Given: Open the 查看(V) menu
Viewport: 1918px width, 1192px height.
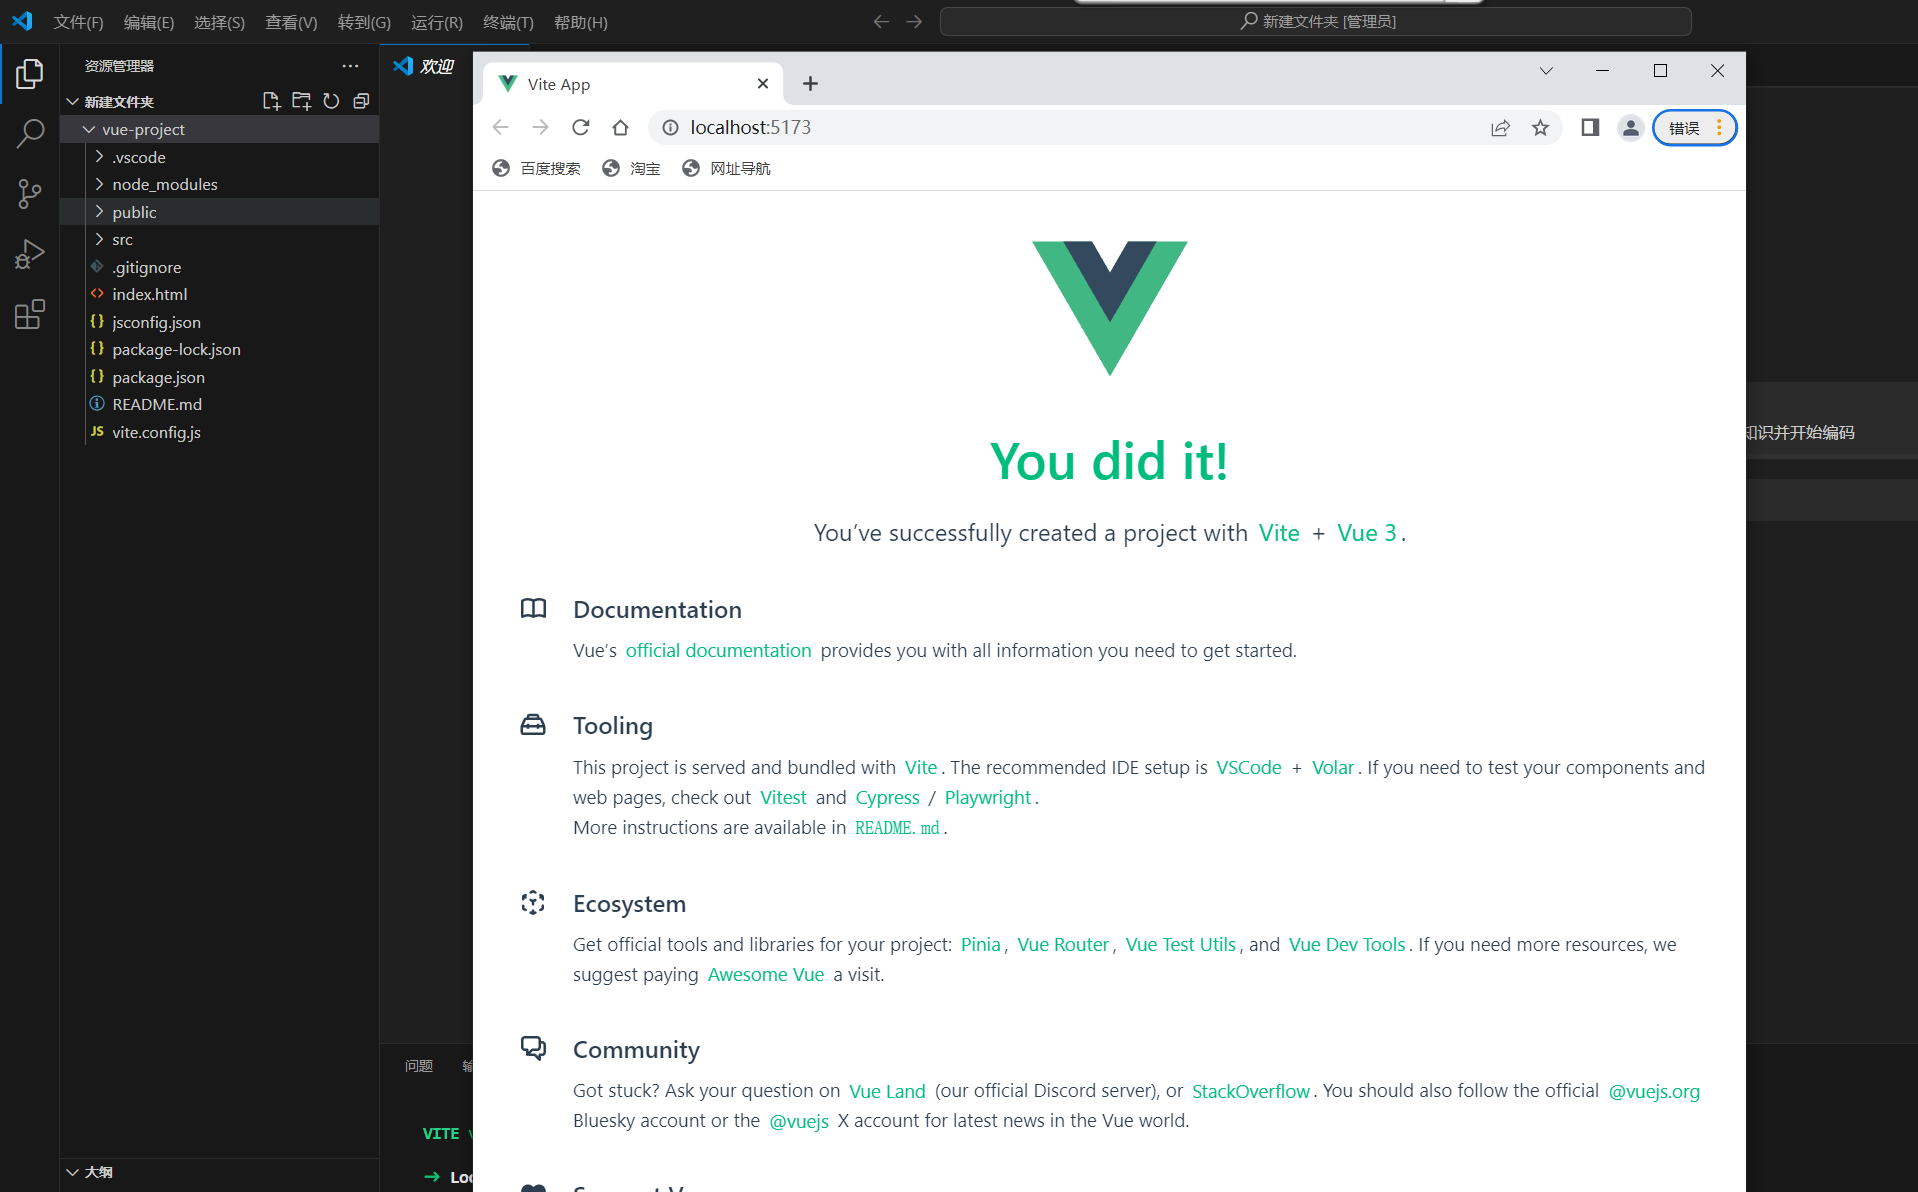Looking at the screenshot, I should coord(291,22).
